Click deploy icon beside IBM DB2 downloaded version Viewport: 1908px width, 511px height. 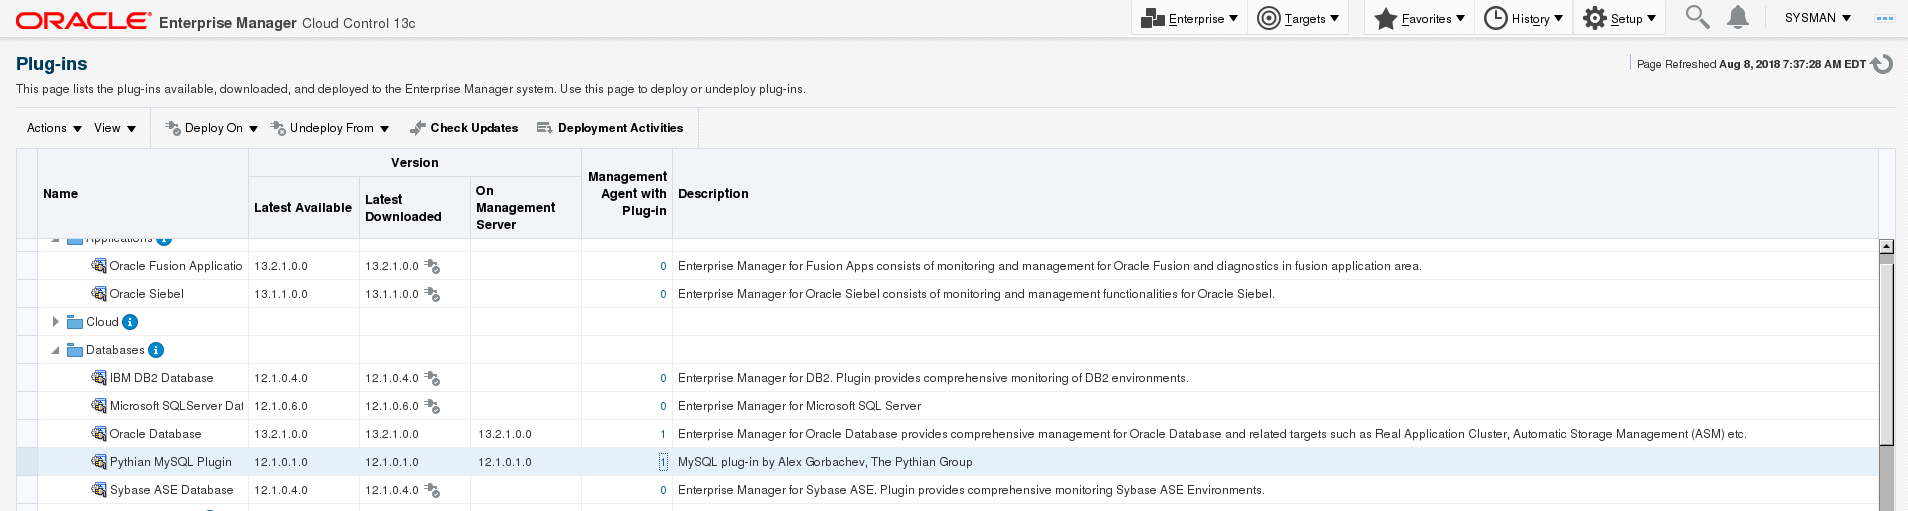click(432, 378)
